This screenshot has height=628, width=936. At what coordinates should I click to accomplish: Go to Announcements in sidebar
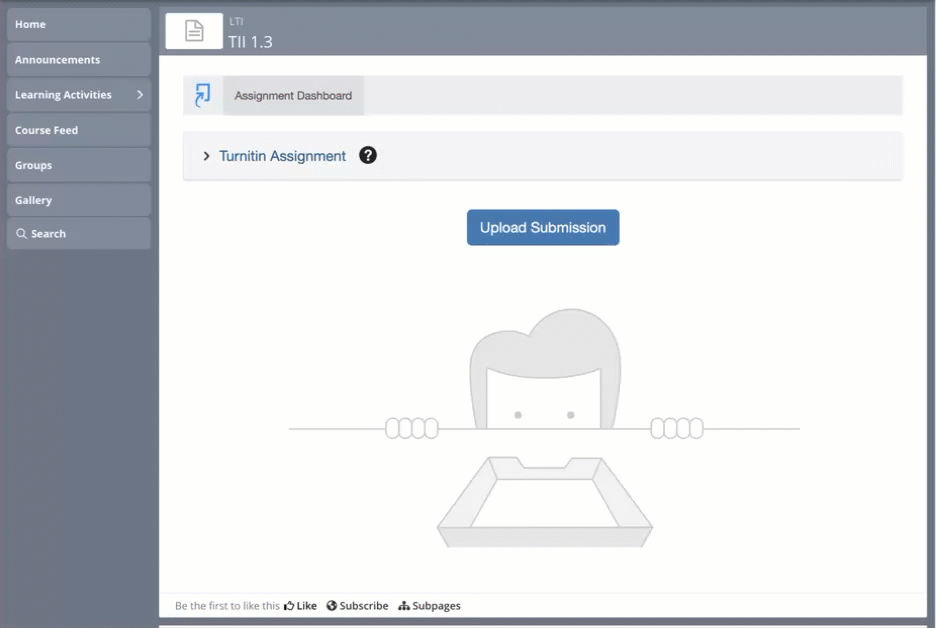coord(78,60)
